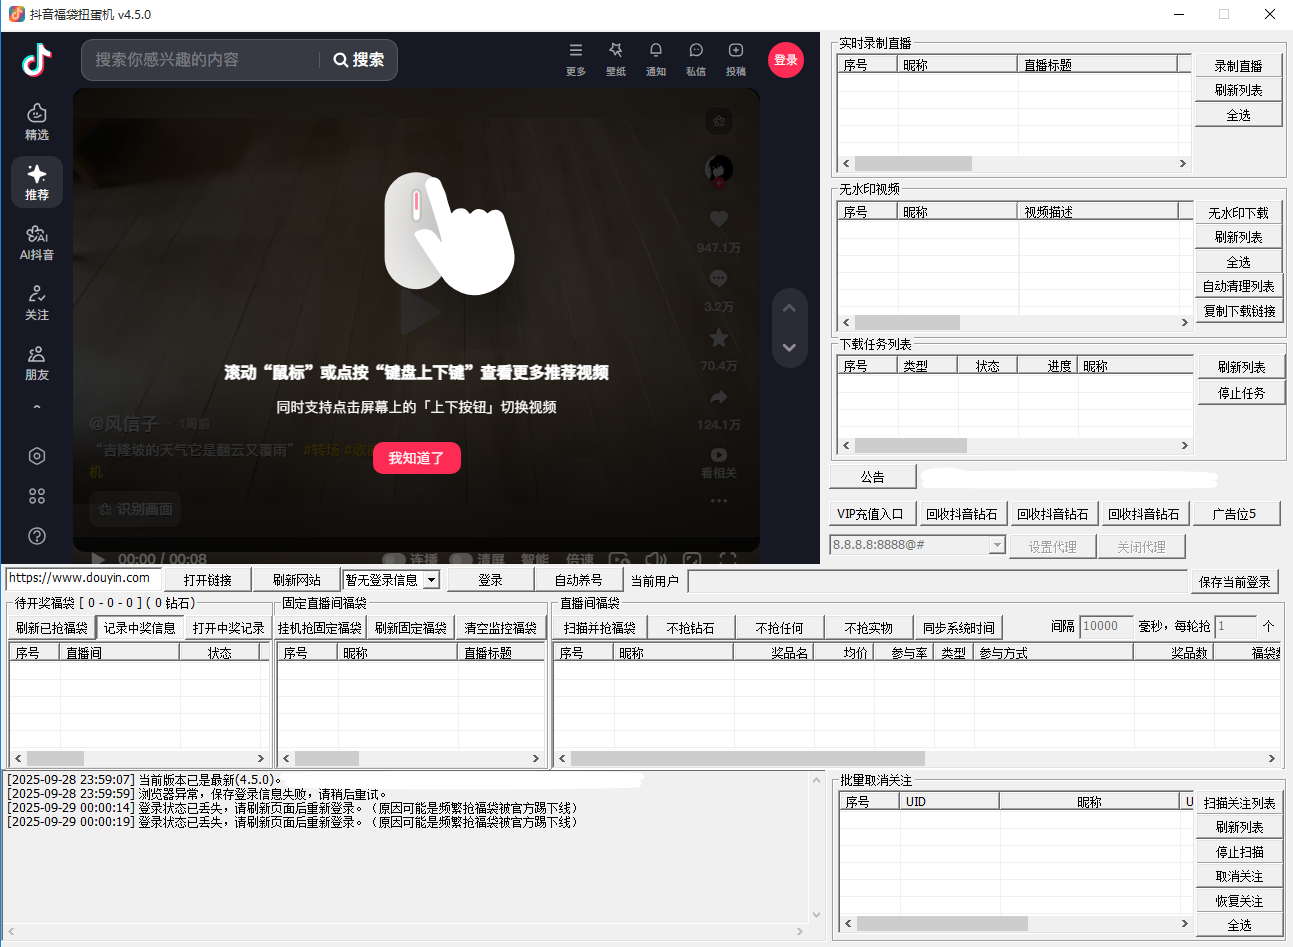The image size is (1293, 947).
Task: Open 朋友 from the sidebar
Action: click(36, 364)
